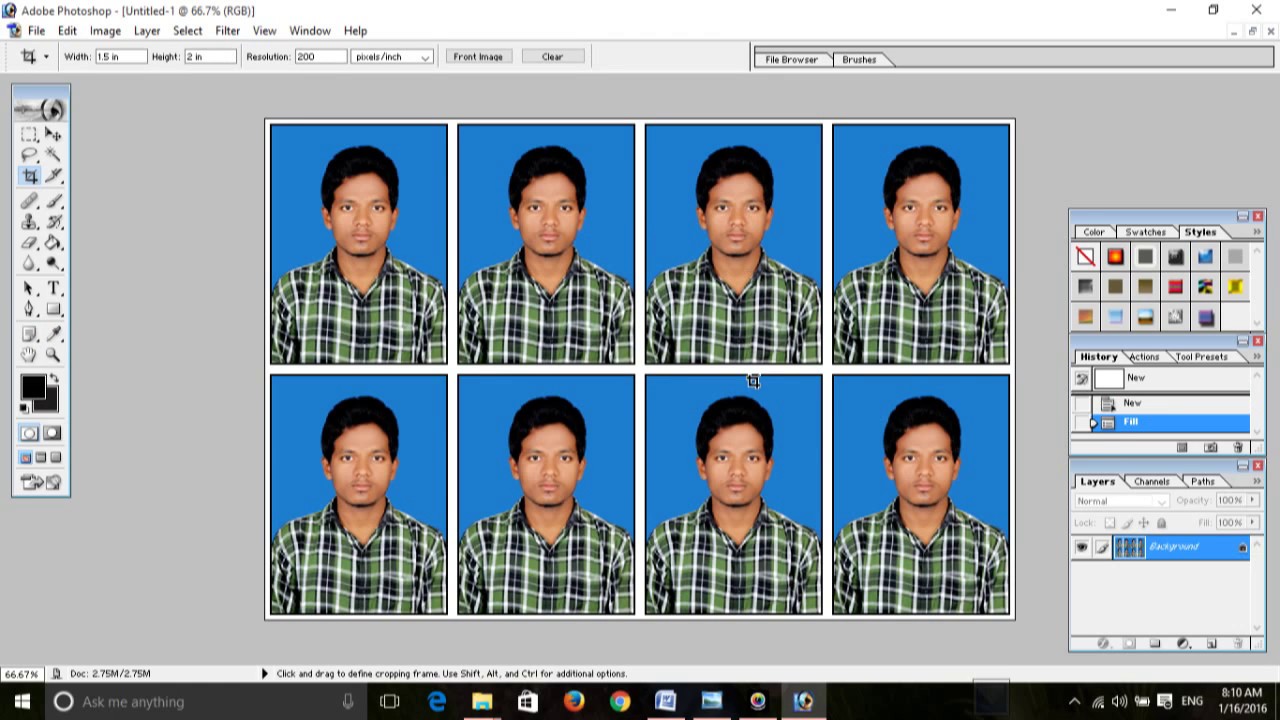1280x720 pixels.
Task: Open the Filter menu
Action: (x=227, y=31)
